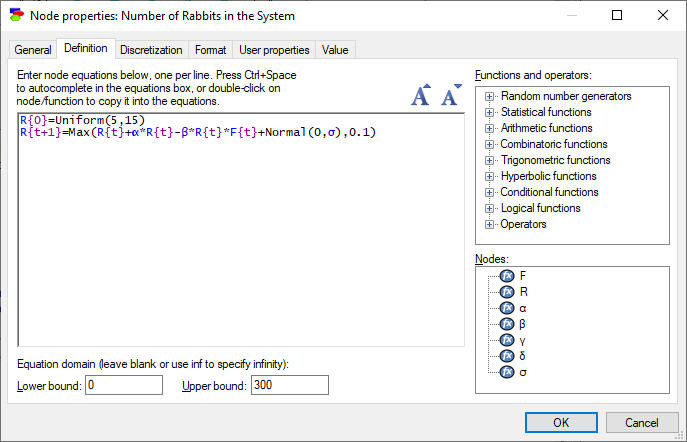Image resolution: width=687 pixels, height=442 pixels.
Task: Select the δ node icon
Action: coord(507,356)
